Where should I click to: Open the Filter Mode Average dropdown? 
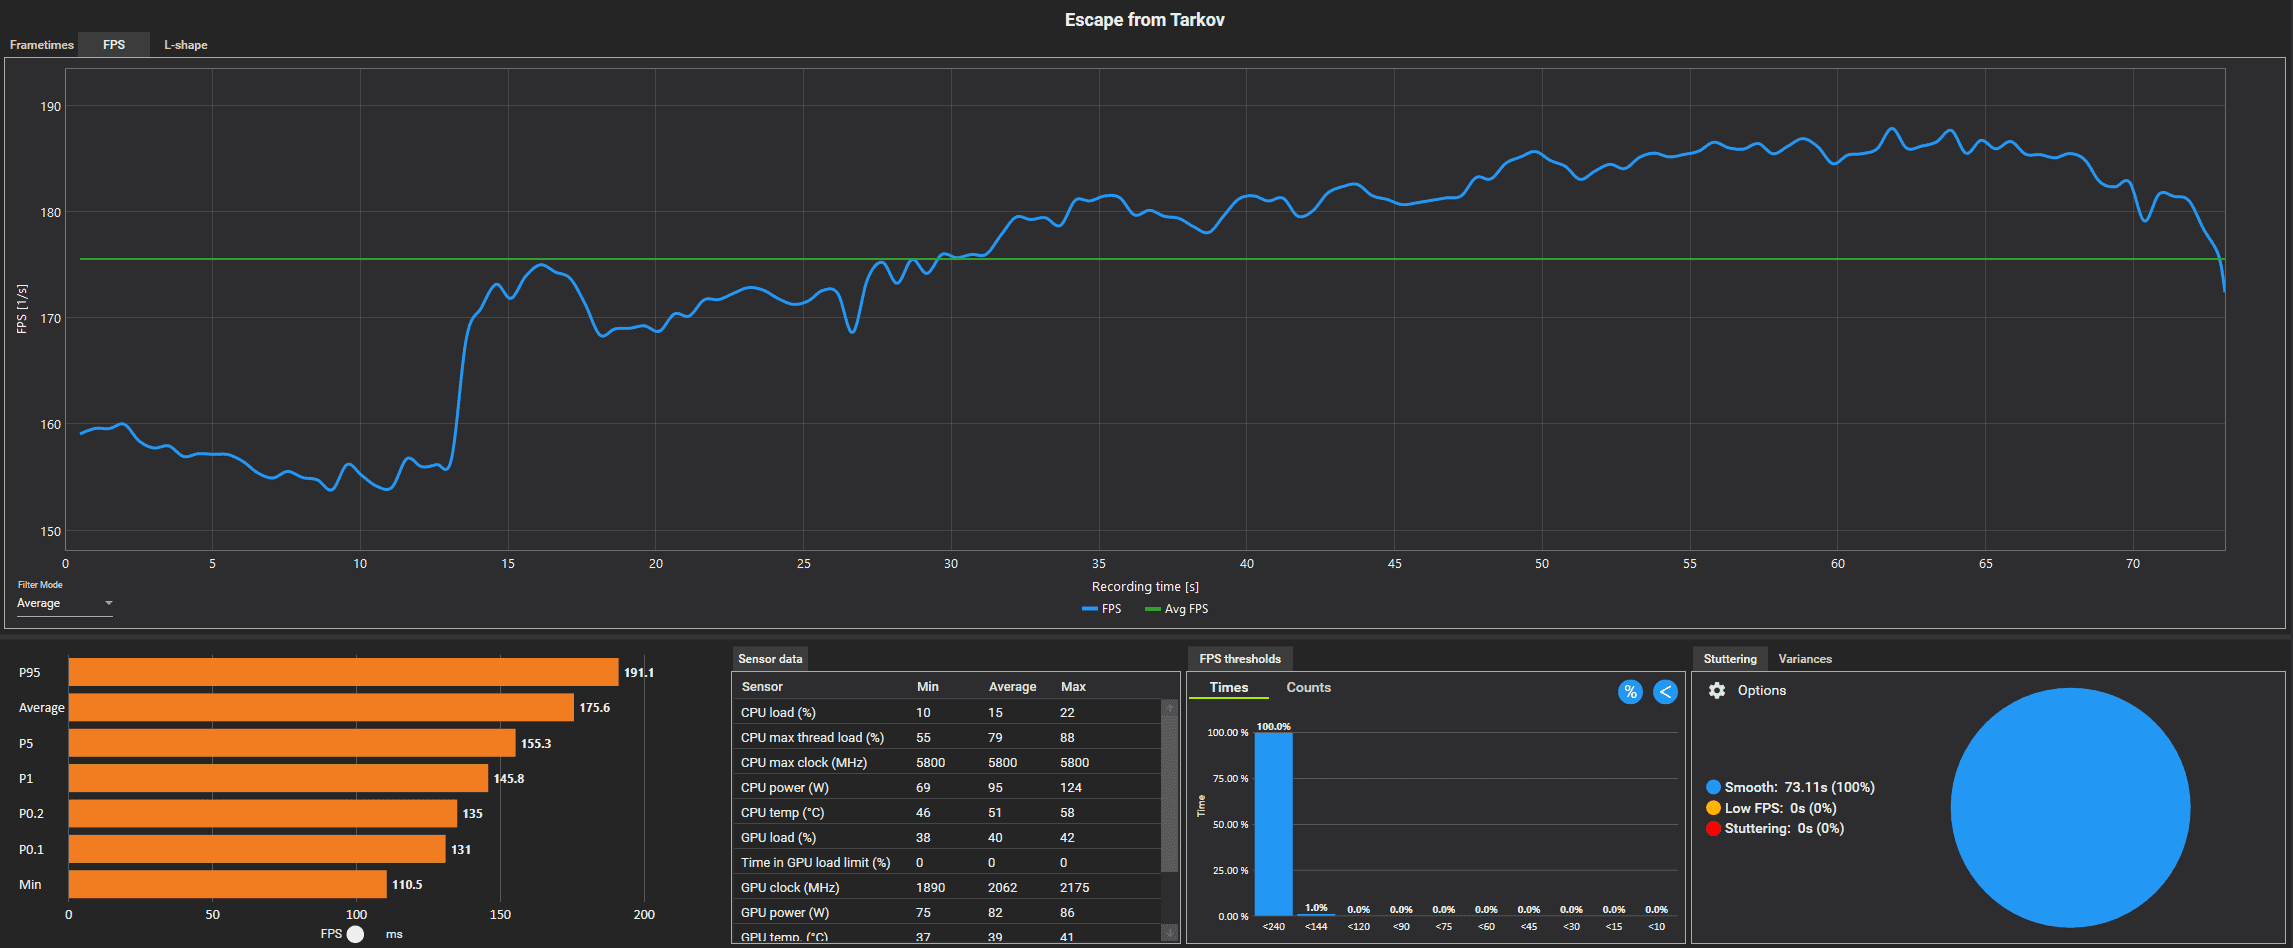coord(64,603)
